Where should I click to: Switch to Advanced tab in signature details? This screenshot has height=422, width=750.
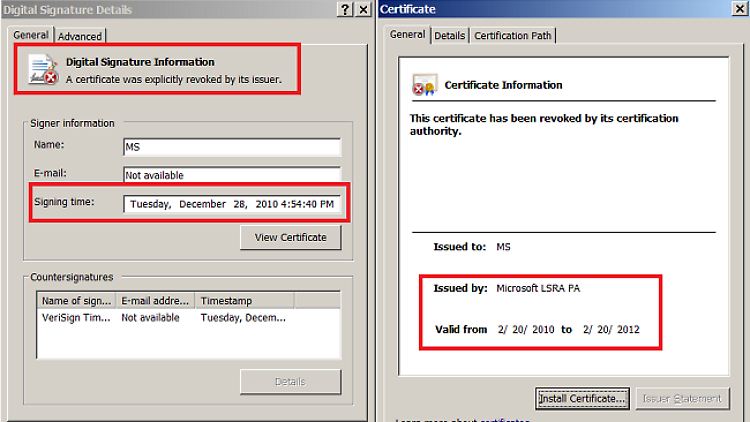tap(80, 36)
